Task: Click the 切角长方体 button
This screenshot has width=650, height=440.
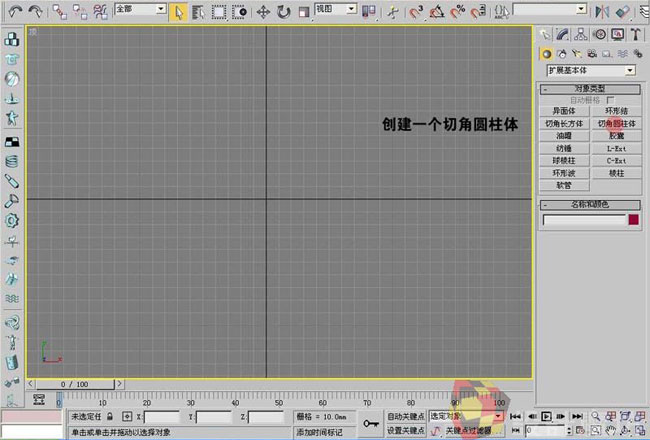Action: [564, 124]
